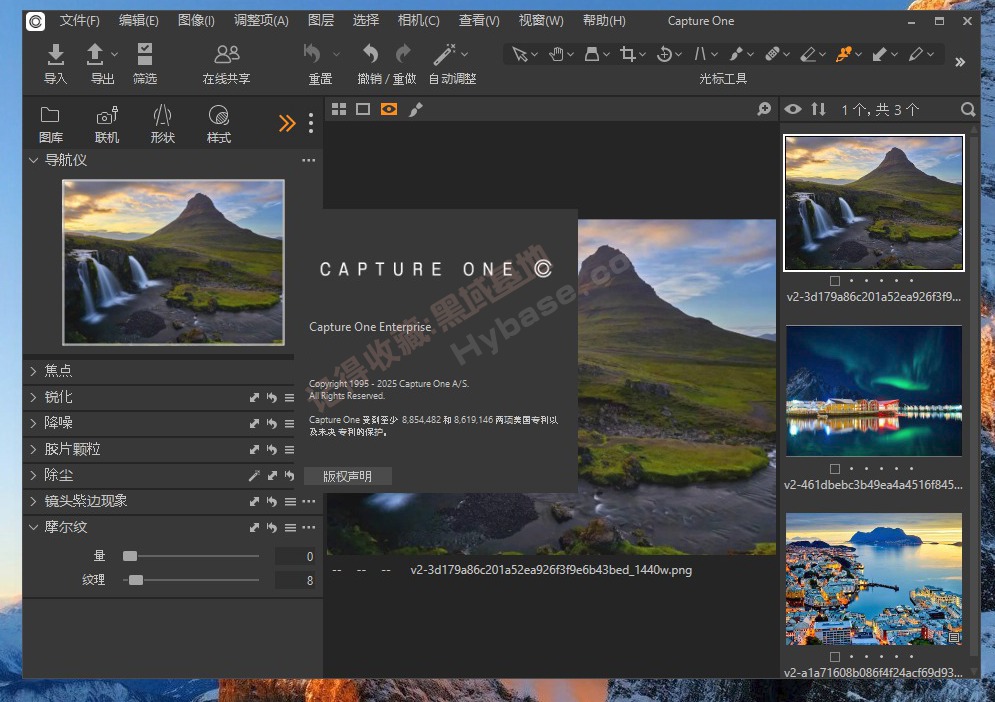Open the Image (图像) menu
Image resolution: width=995 pixels, height=702 pixels.
tap(196, 21)
